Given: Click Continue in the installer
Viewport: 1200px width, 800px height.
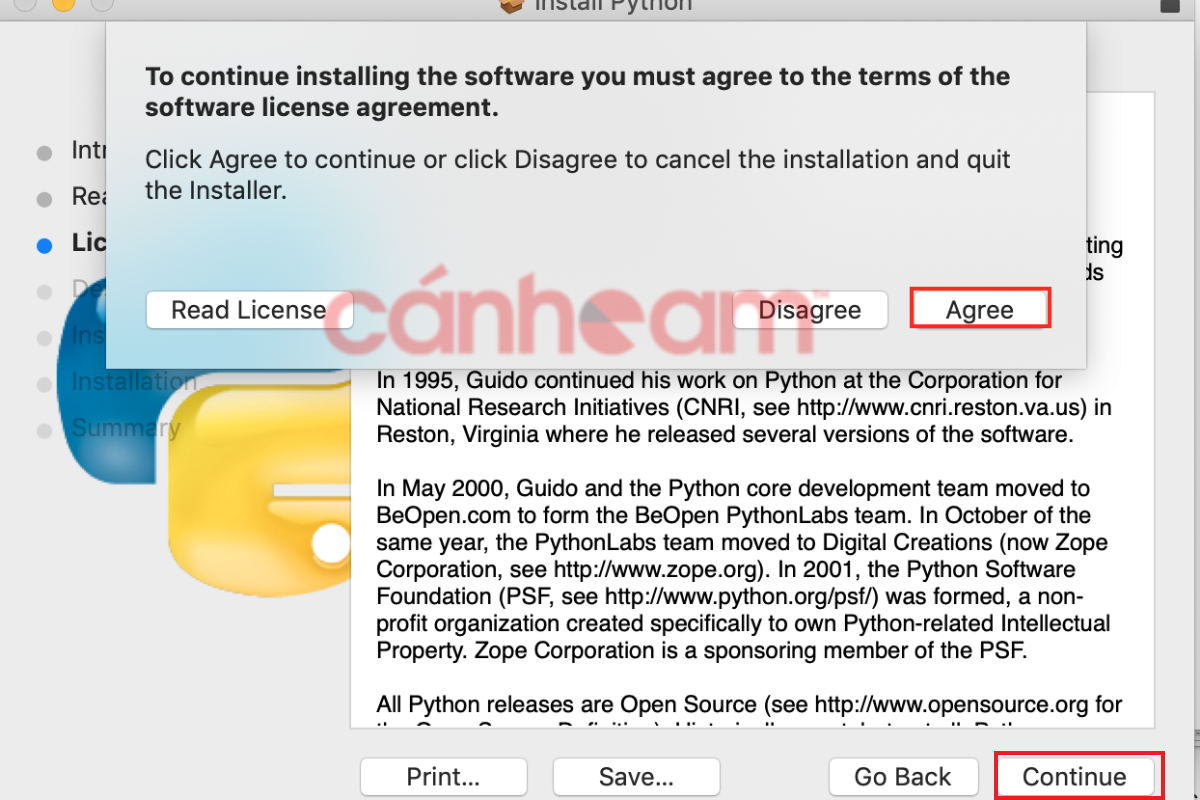Looking at the screenshot, I should pos(1074,776).
